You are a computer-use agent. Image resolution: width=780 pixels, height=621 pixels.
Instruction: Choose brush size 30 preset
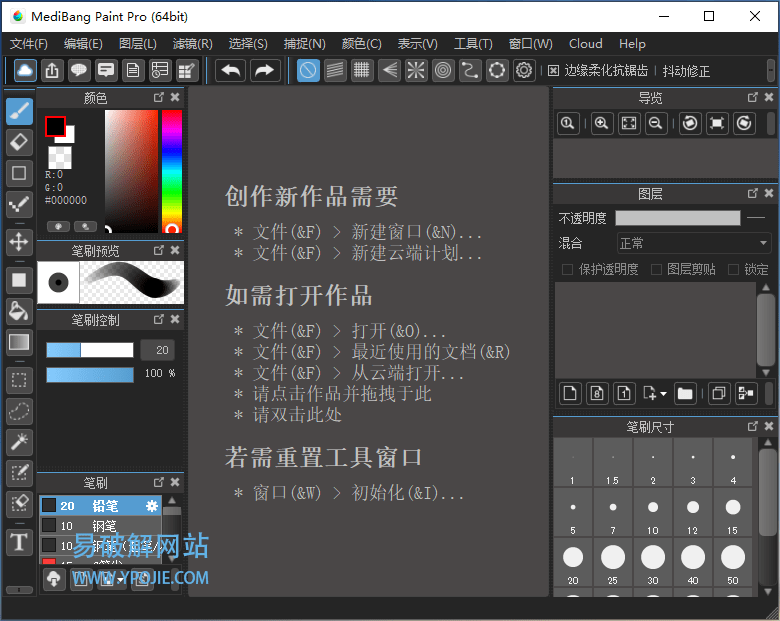(x=653, y=562)
